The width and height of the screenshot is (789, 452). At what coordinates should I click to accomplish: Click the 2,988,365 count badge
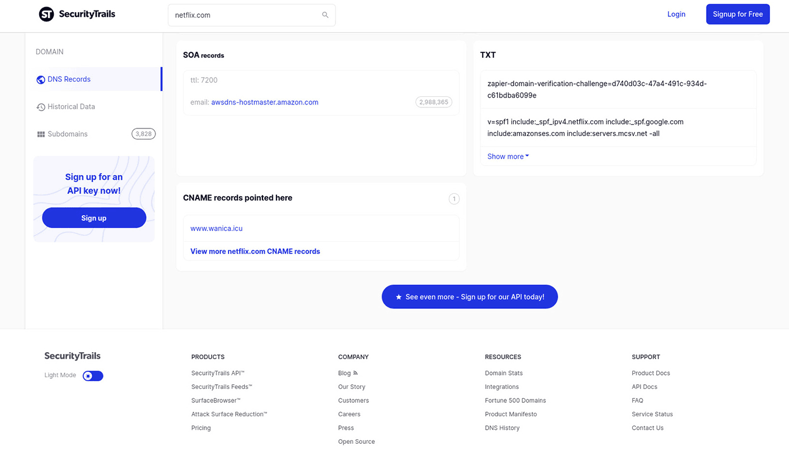[x=433, y=102]
